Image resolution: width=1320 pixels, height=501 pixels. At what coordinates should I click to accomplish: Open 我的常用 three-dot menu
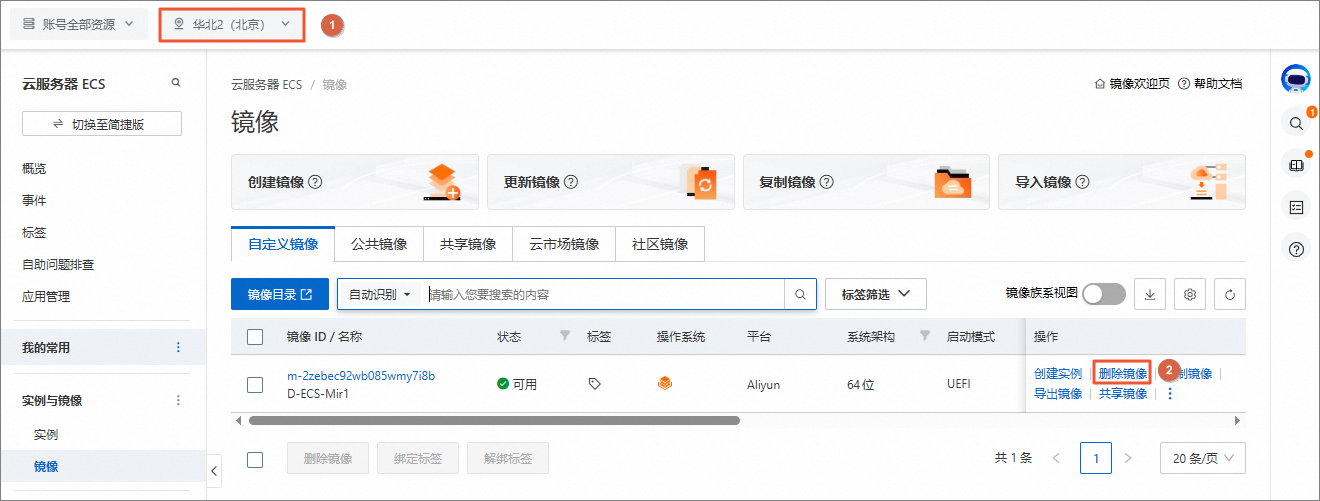179,347
